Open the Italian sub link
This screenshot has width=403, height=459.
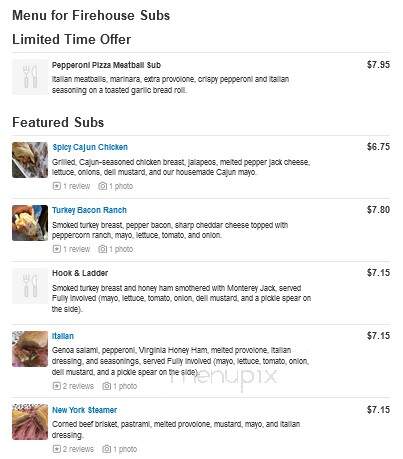point(63,336)
